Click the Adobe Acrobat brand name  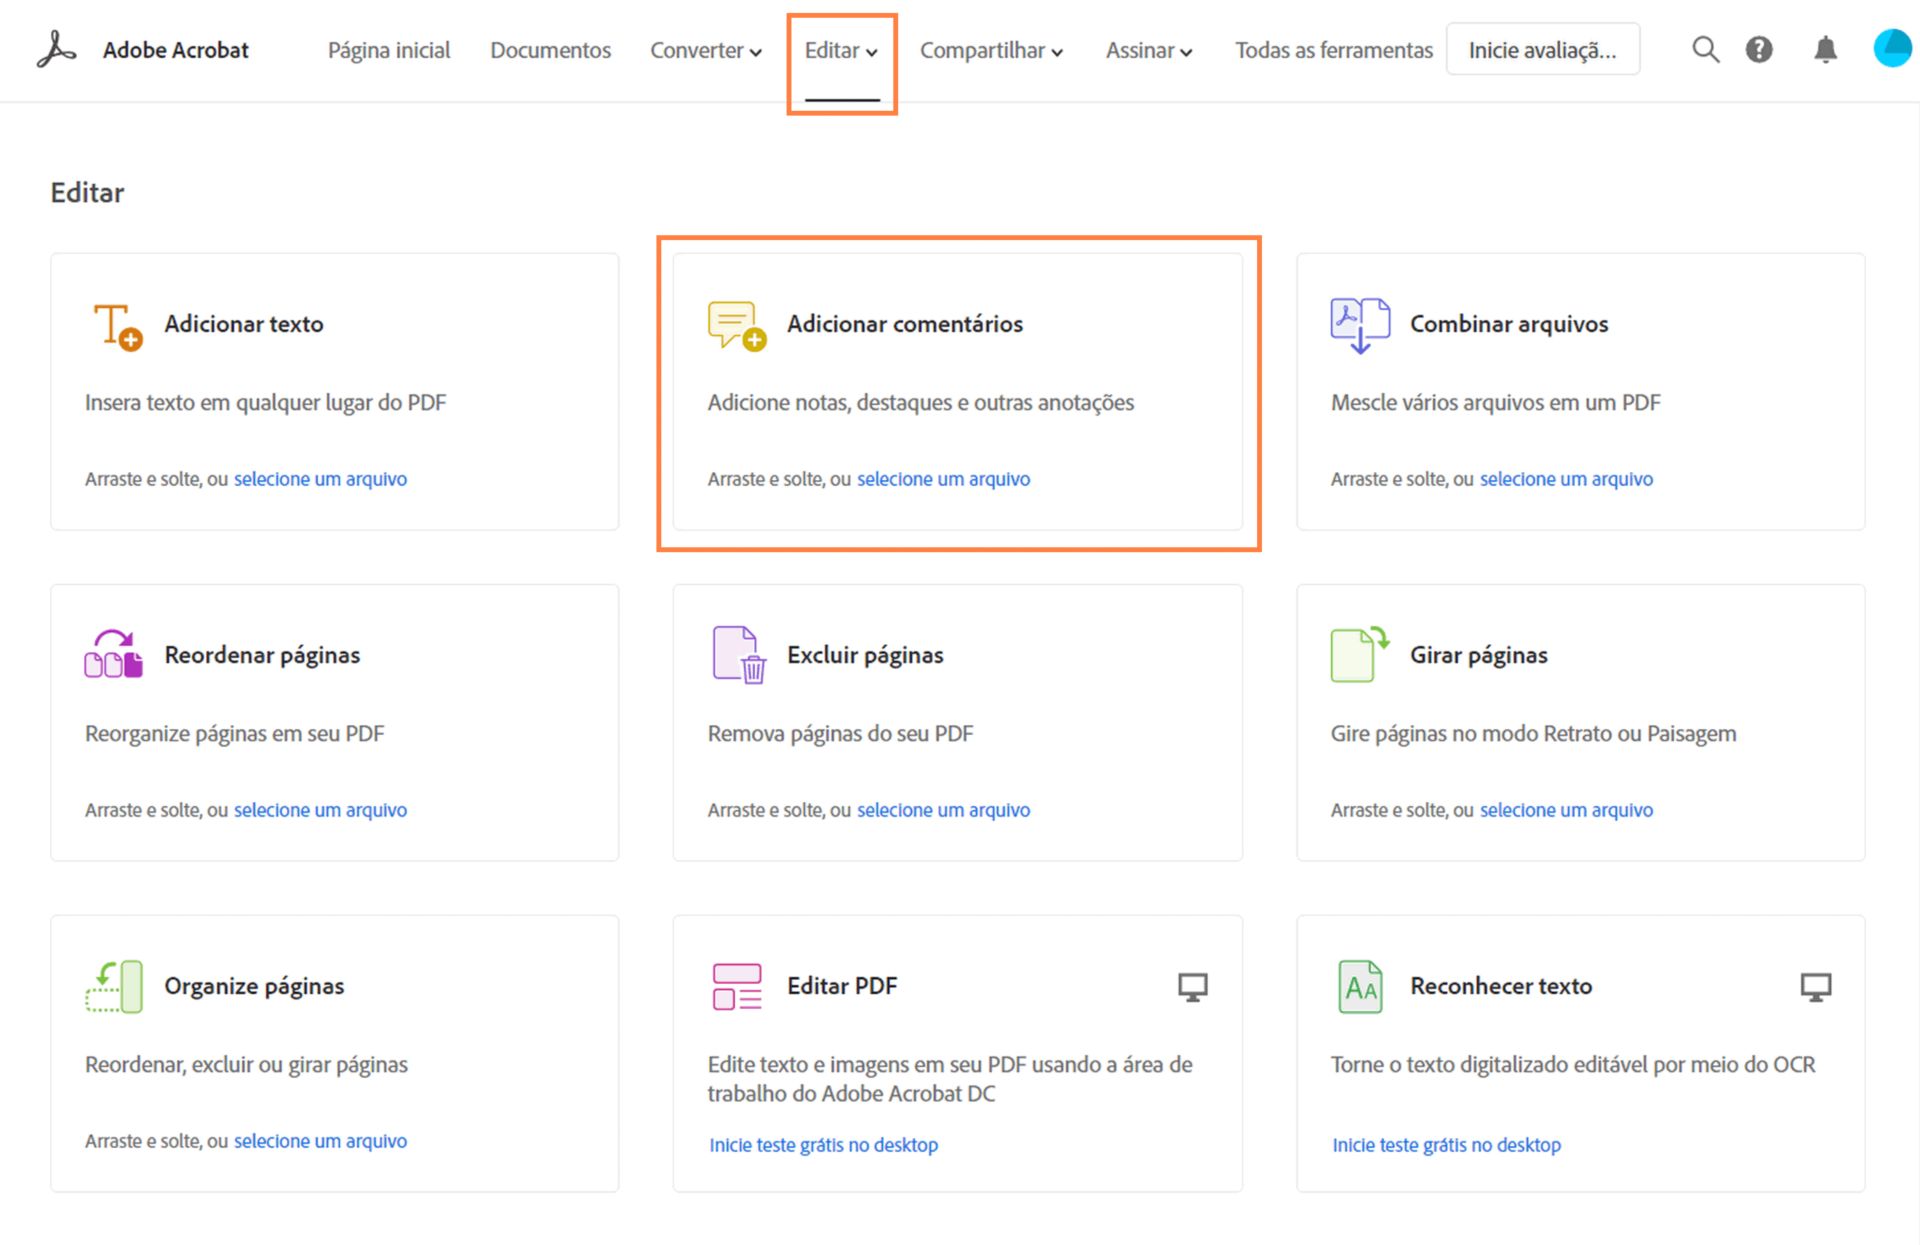click(176, 50)
